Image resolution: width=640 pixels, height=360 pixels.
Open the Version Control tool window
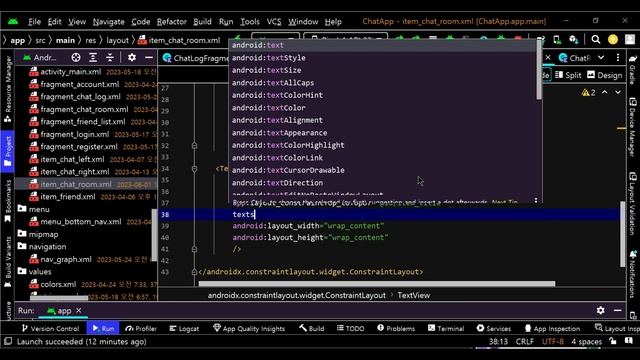[x=50, y=328]
